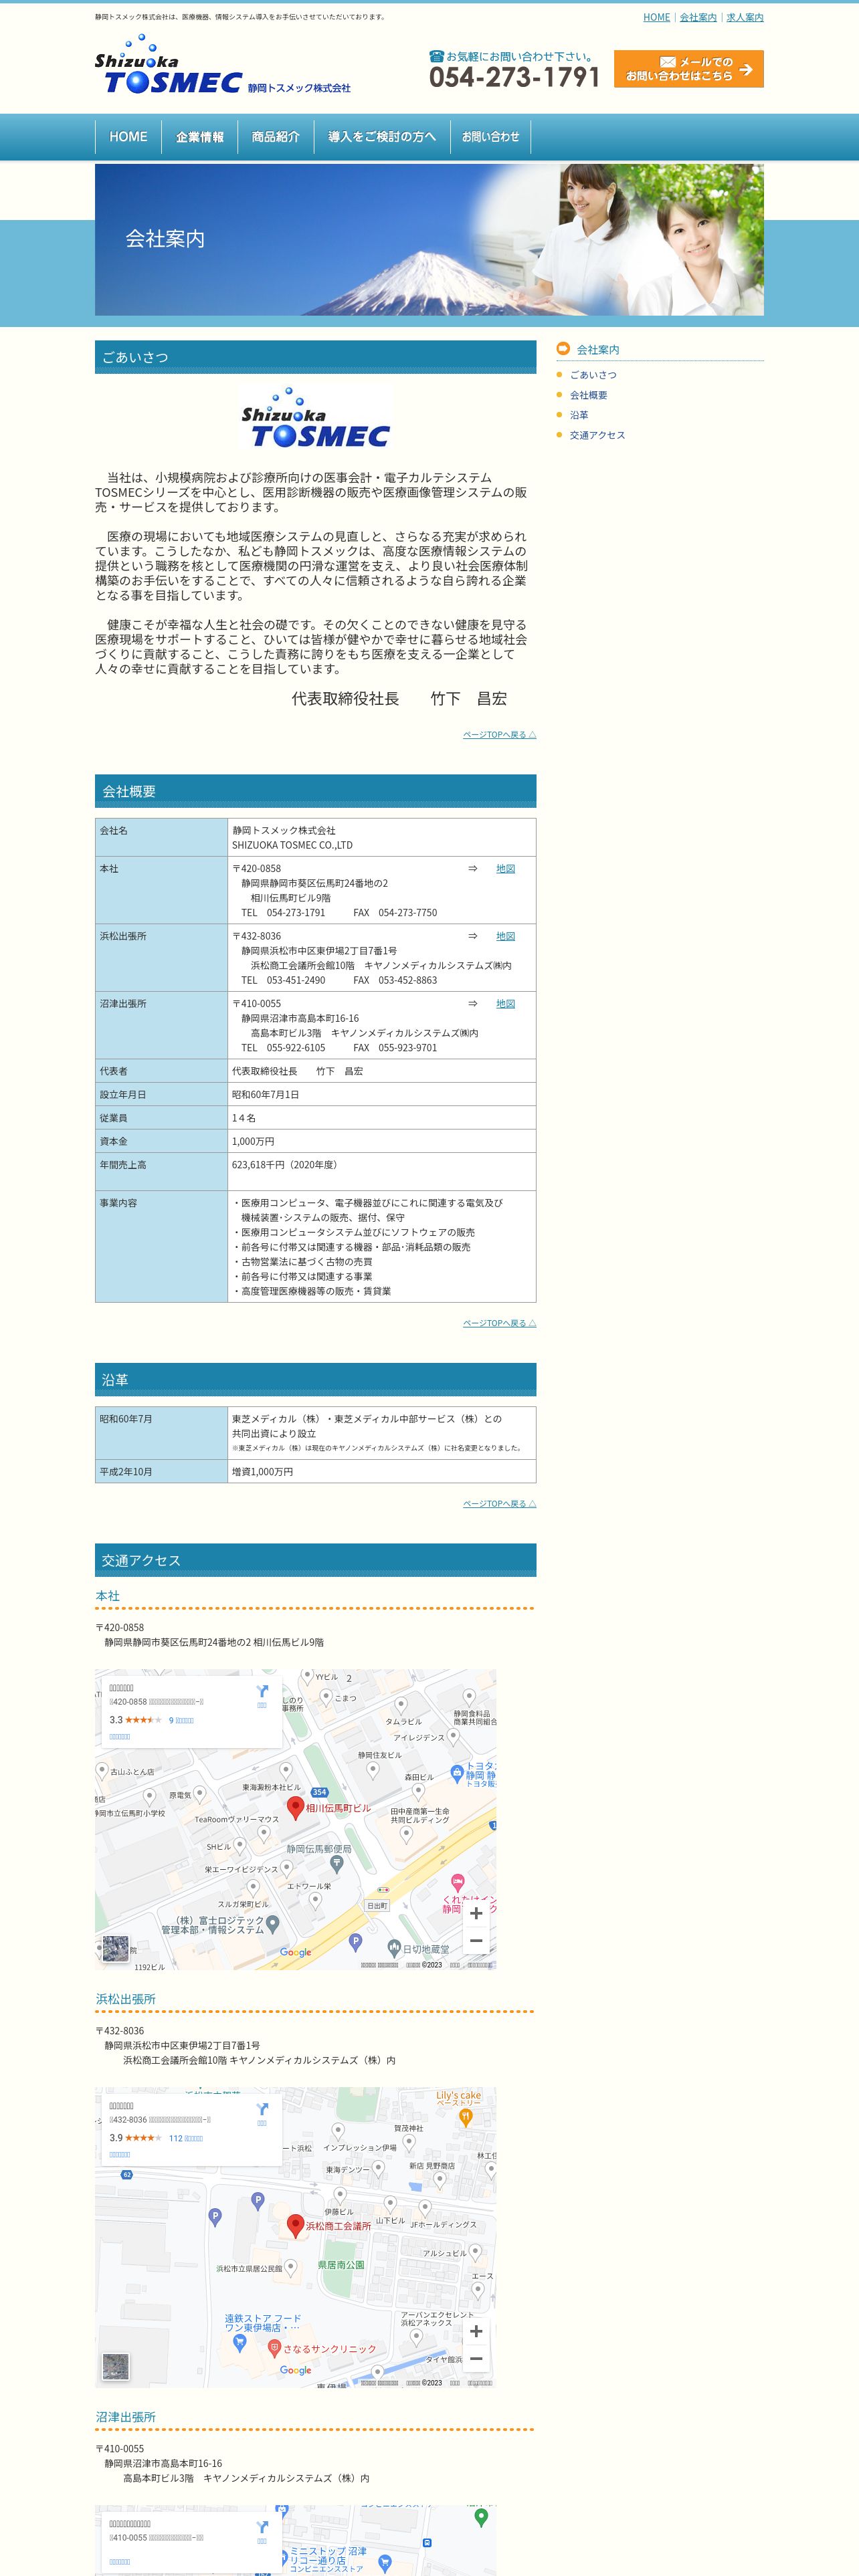Zoom in on the 本社 map
Viewport: 859px width, 2576px height.
(x=476, y=1913)
